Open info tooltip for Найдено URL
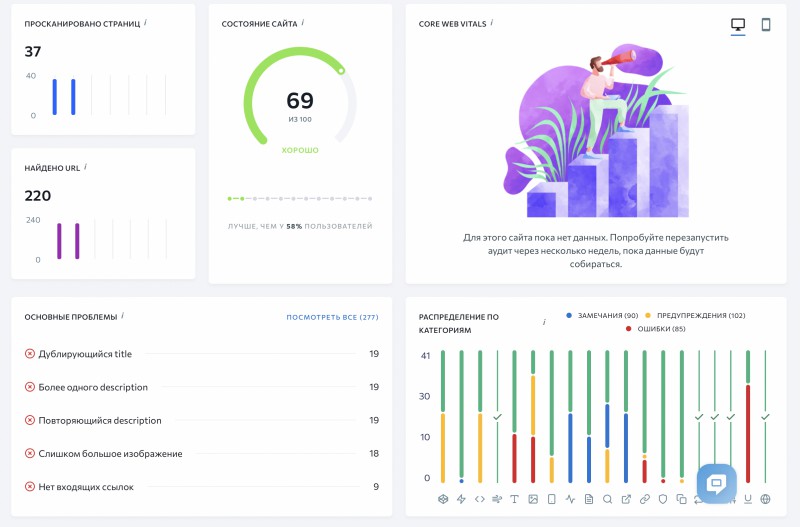 tap(85, 166)
